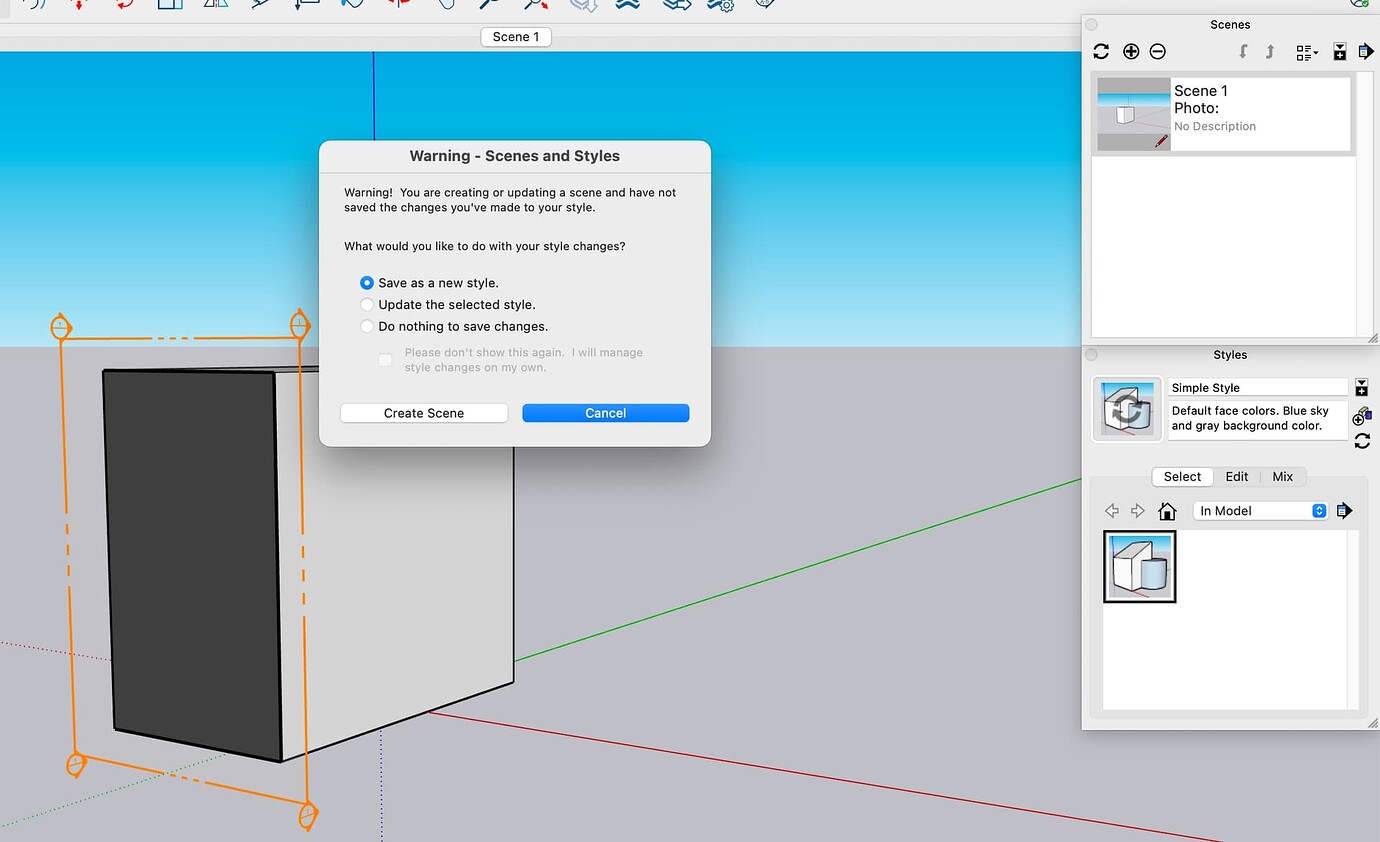Open the Mix tab in Styles
The height and width of the screenshot is (842, 1380).
[x=1283, y=477]
